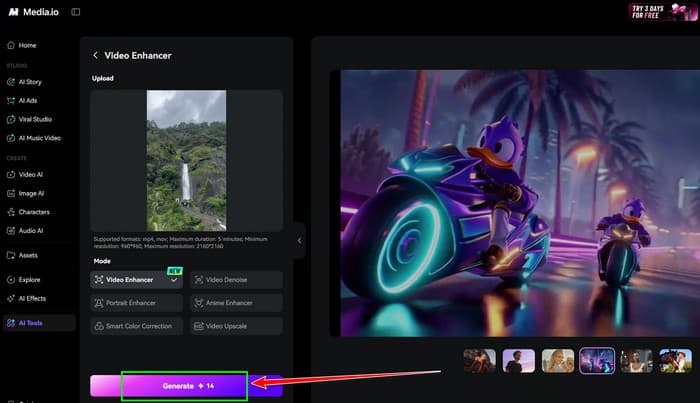Click the Upload section label

click(103, 78)
